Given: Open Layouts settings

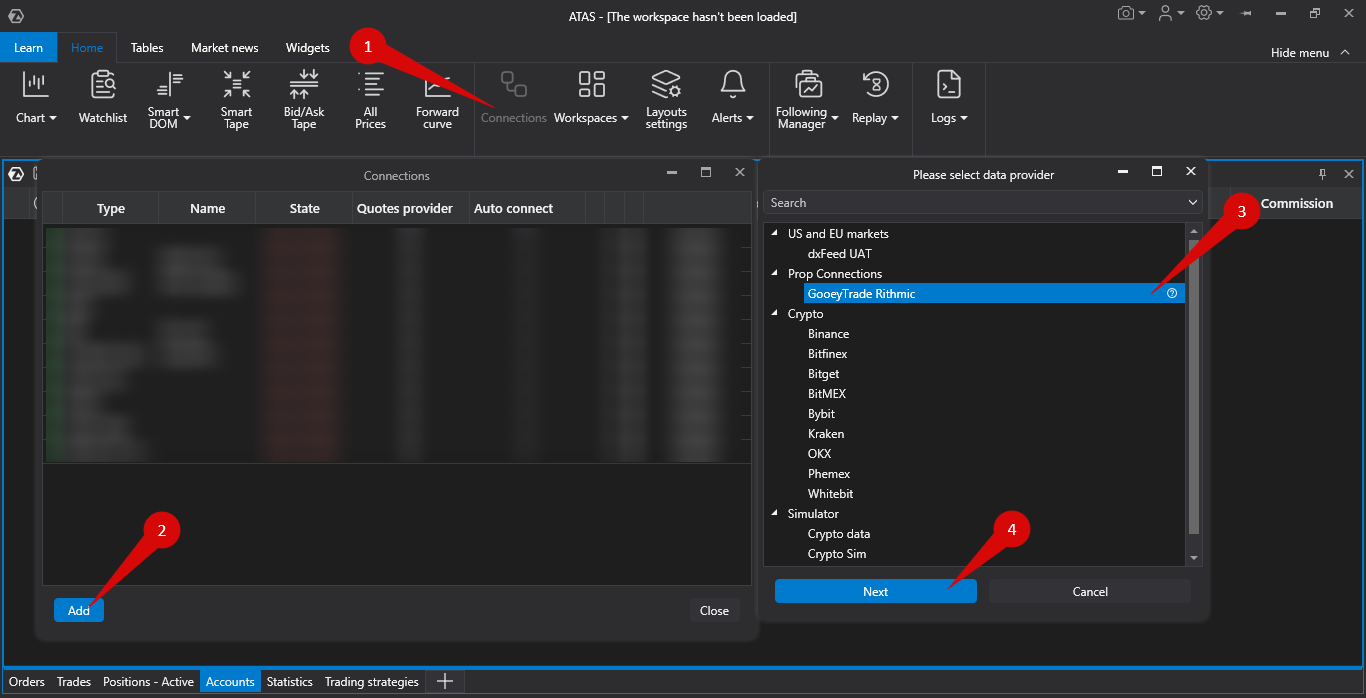Looking at the screenshot, I should 666,100.
